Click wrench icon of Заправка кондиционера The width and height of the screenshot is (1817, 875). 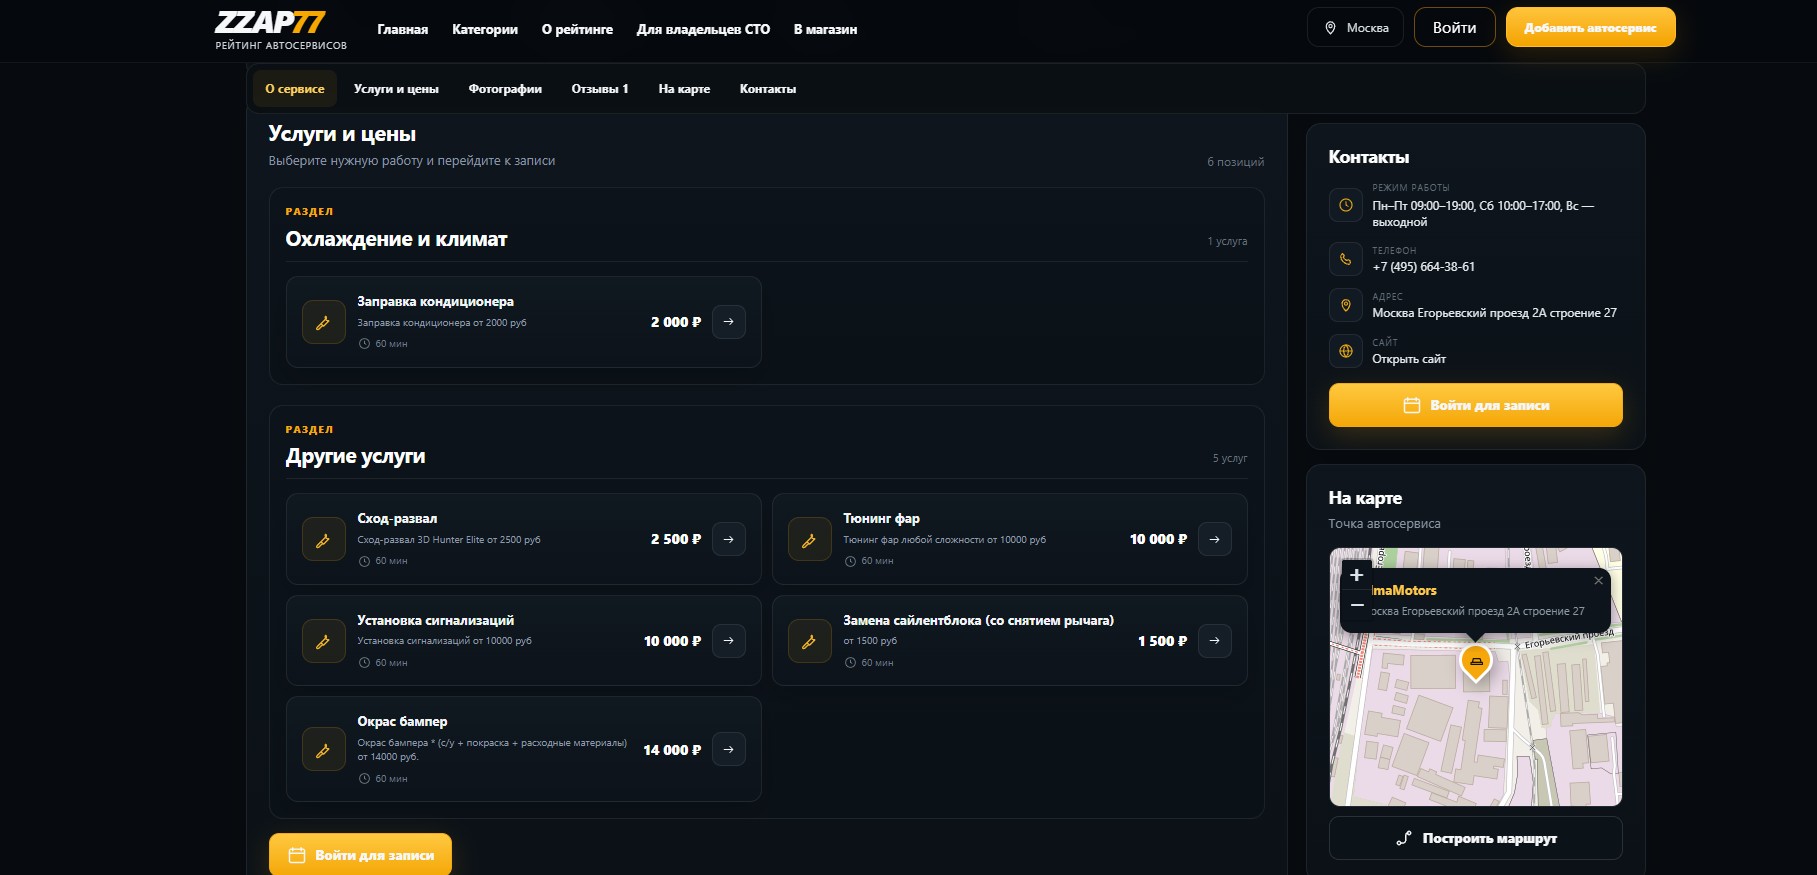point(324,322)
